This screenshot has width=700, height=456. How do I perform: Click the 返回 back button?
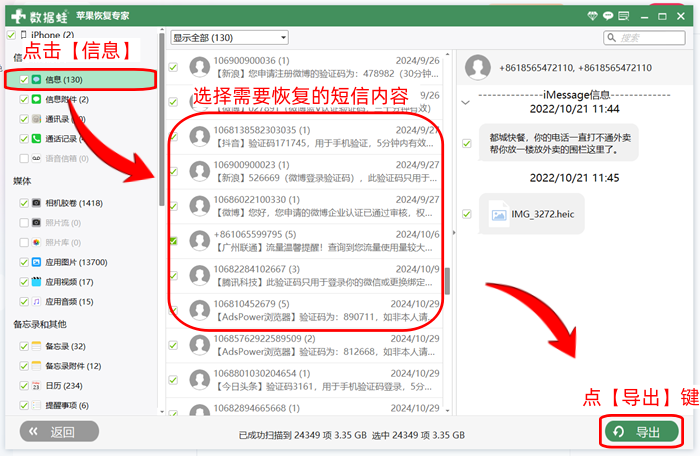pos(59,431)
